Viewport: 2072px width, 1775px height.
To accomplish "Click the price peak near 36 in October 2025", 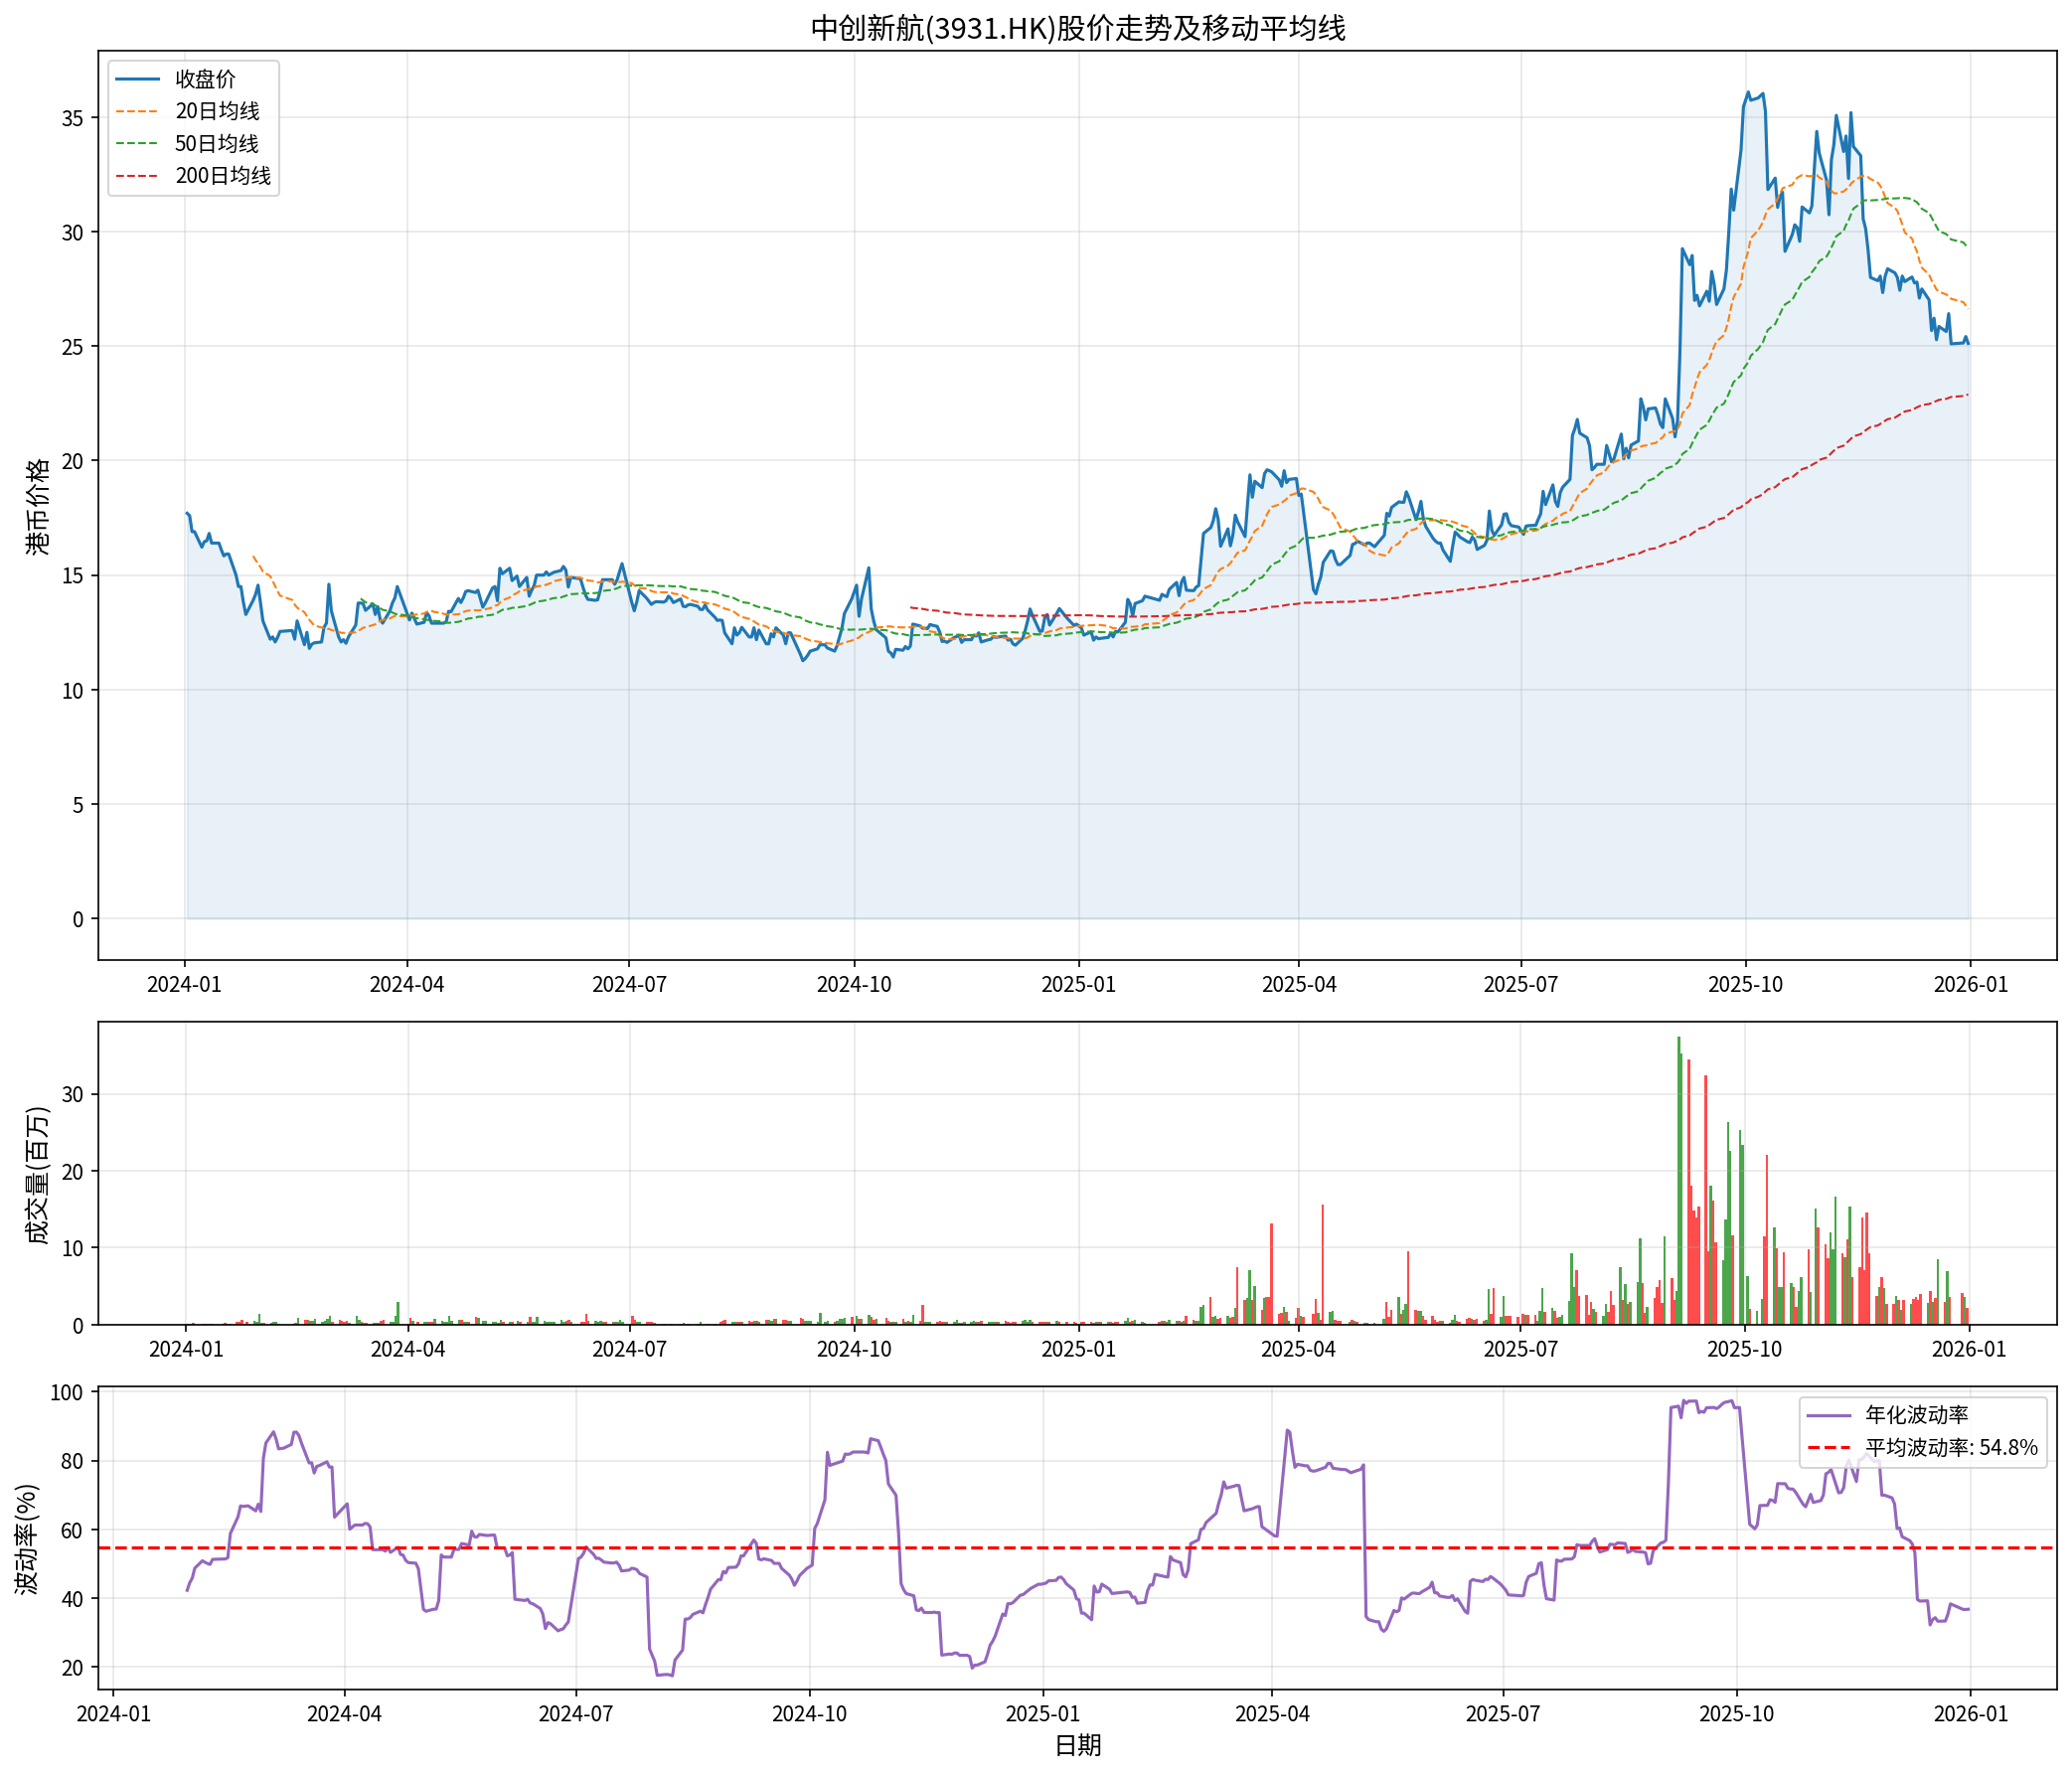I will pos(1748,93).
